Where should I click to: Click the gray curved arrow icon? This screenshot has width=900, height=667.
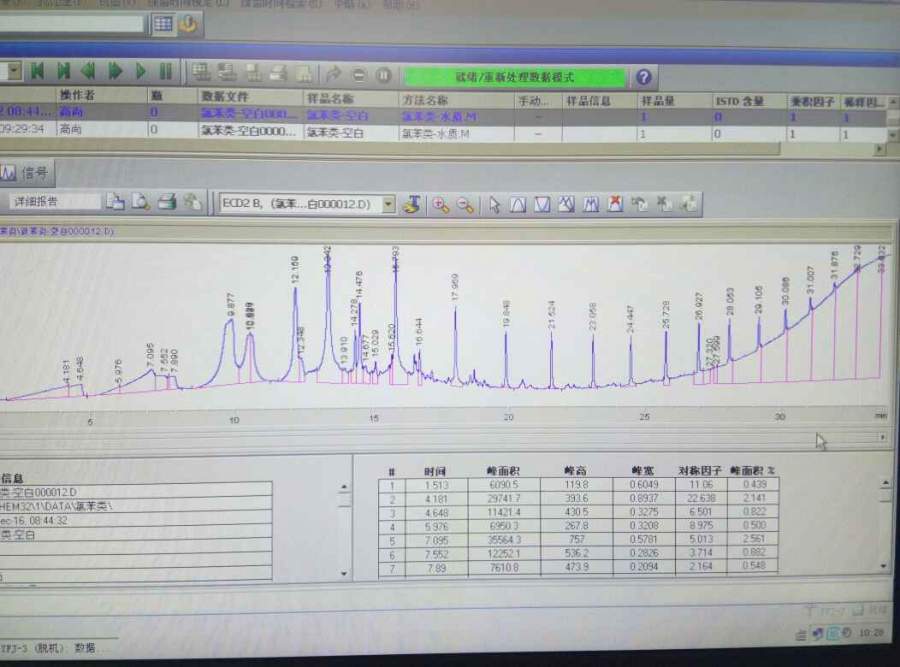(x=333, y=74)
